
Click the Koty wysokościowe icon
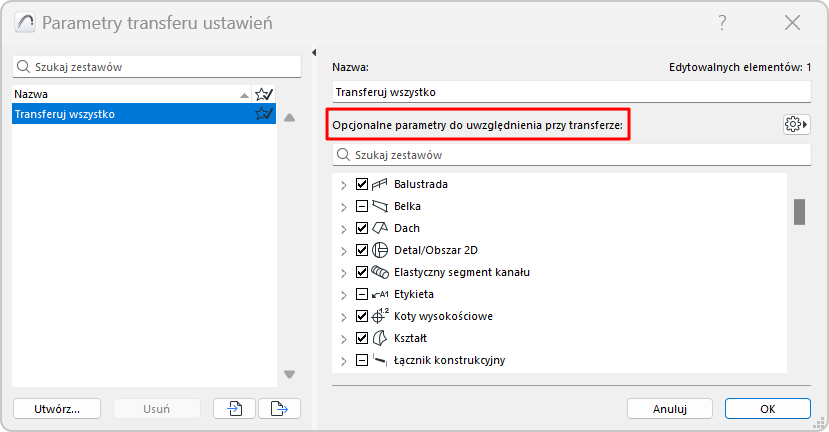380,316
